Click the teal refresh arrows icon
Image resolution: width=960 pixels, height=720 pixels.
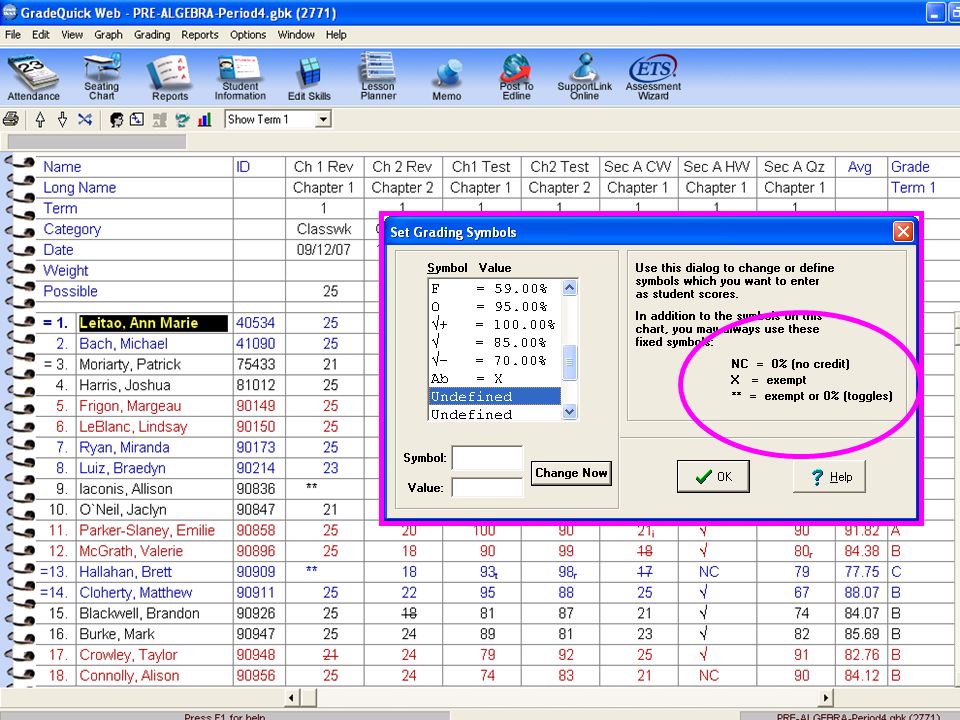(182, 119)
